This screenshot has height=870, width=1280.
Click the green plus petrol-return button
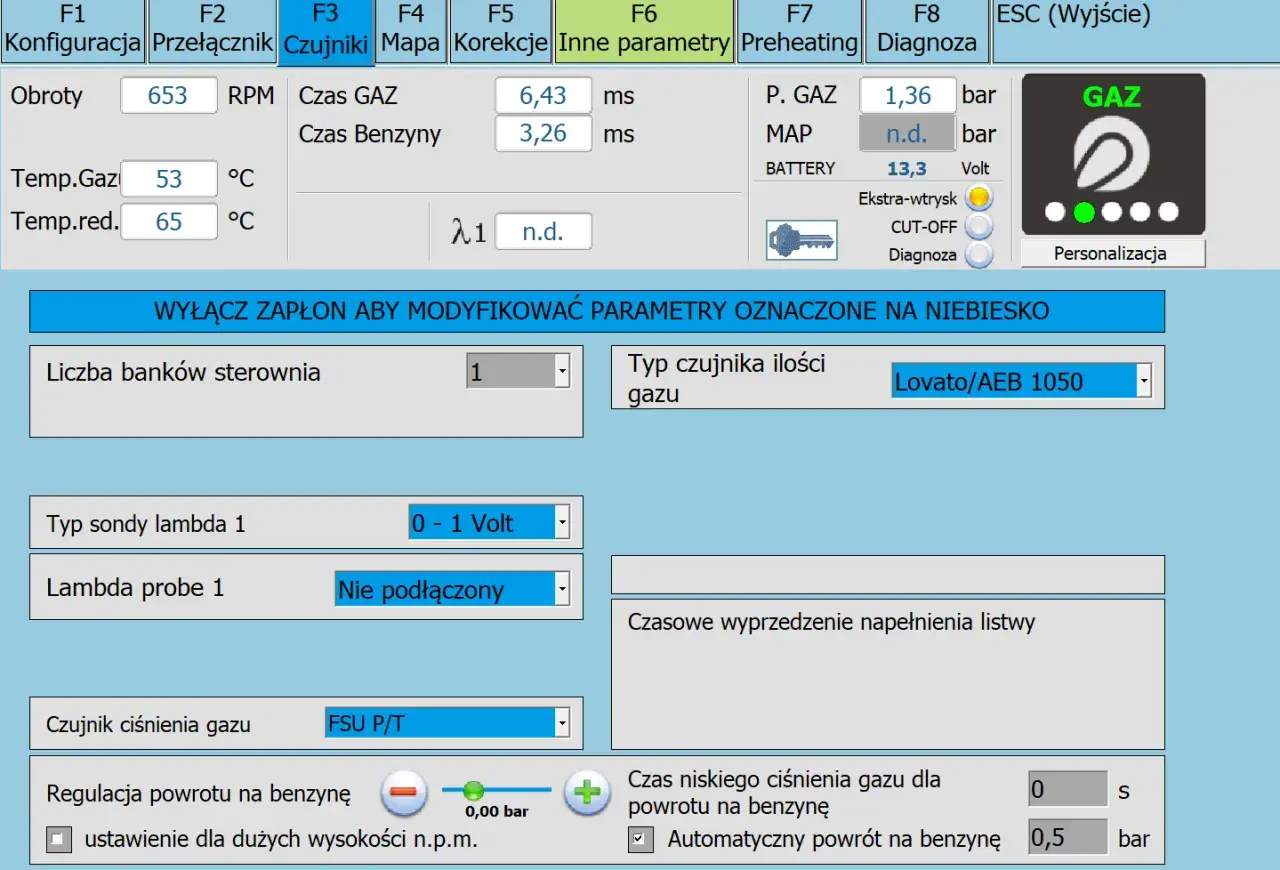(587, 794)
